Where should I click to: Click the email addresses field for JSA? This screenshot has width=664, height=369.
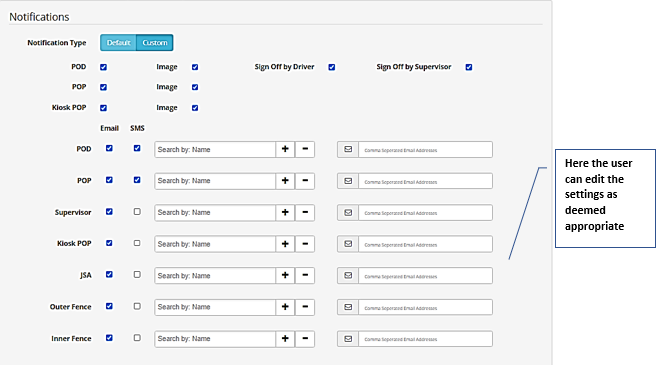[x=426, y=276]
